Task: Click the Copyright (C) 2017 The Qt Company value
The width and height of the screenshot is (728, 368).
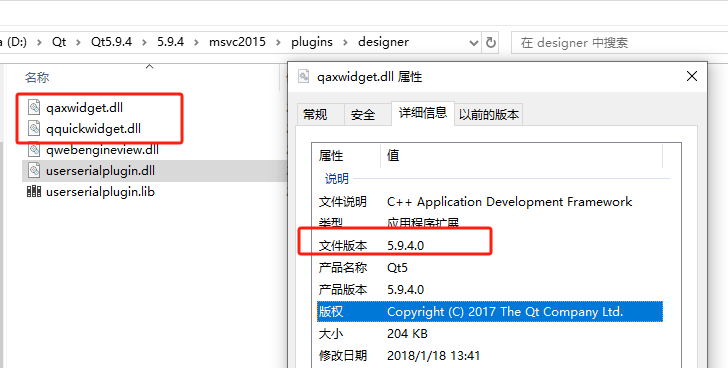Action: coord(505,312)
